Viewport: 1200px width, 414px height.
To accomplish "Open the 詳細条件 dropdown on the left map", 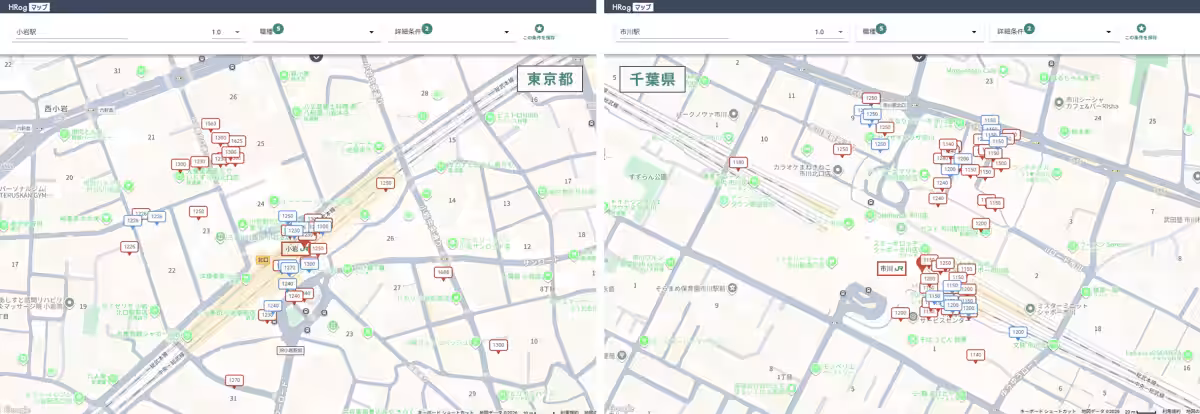I will 450,32.
